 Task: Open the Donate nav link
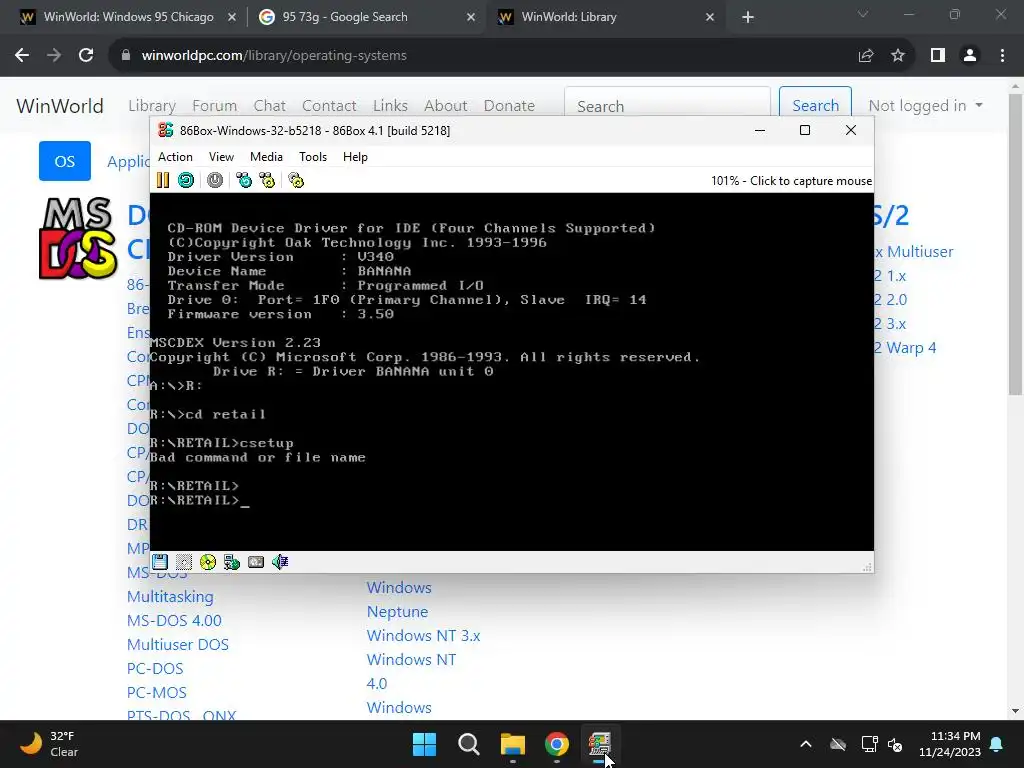[509, 106]
